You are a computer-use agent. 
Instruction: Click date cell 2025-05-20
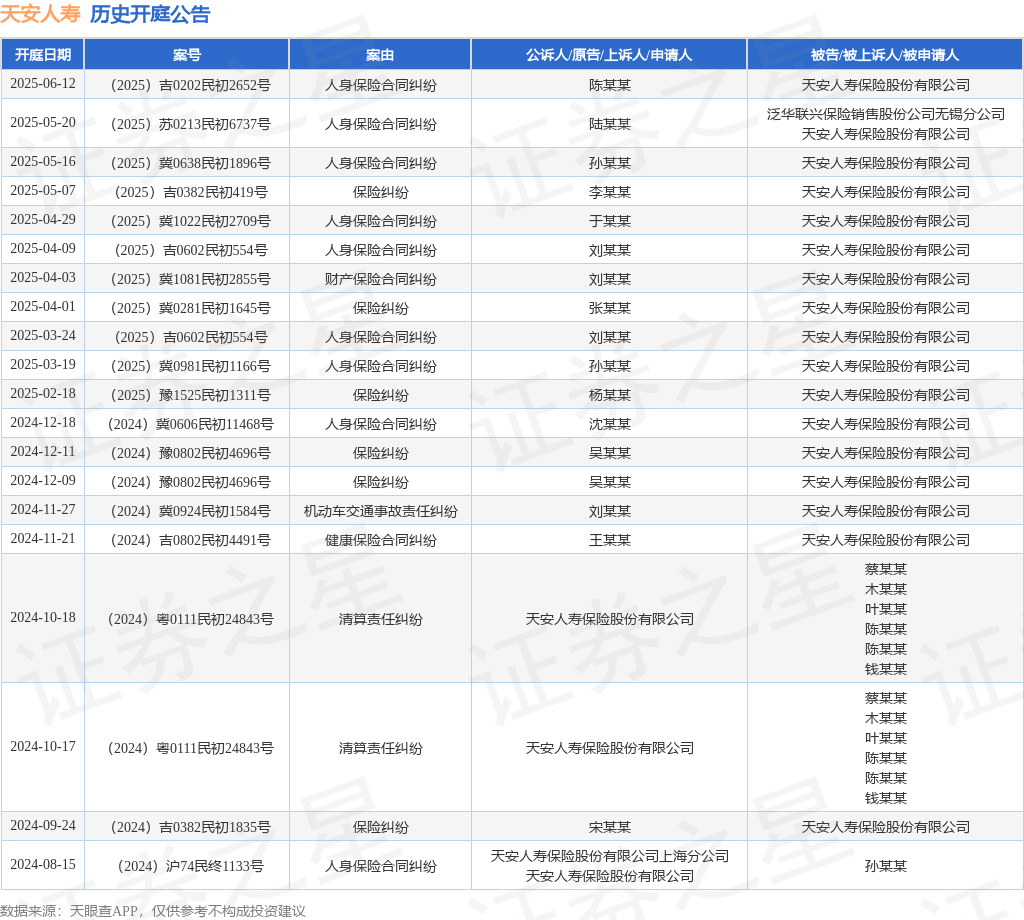click(x=43, y=123)
